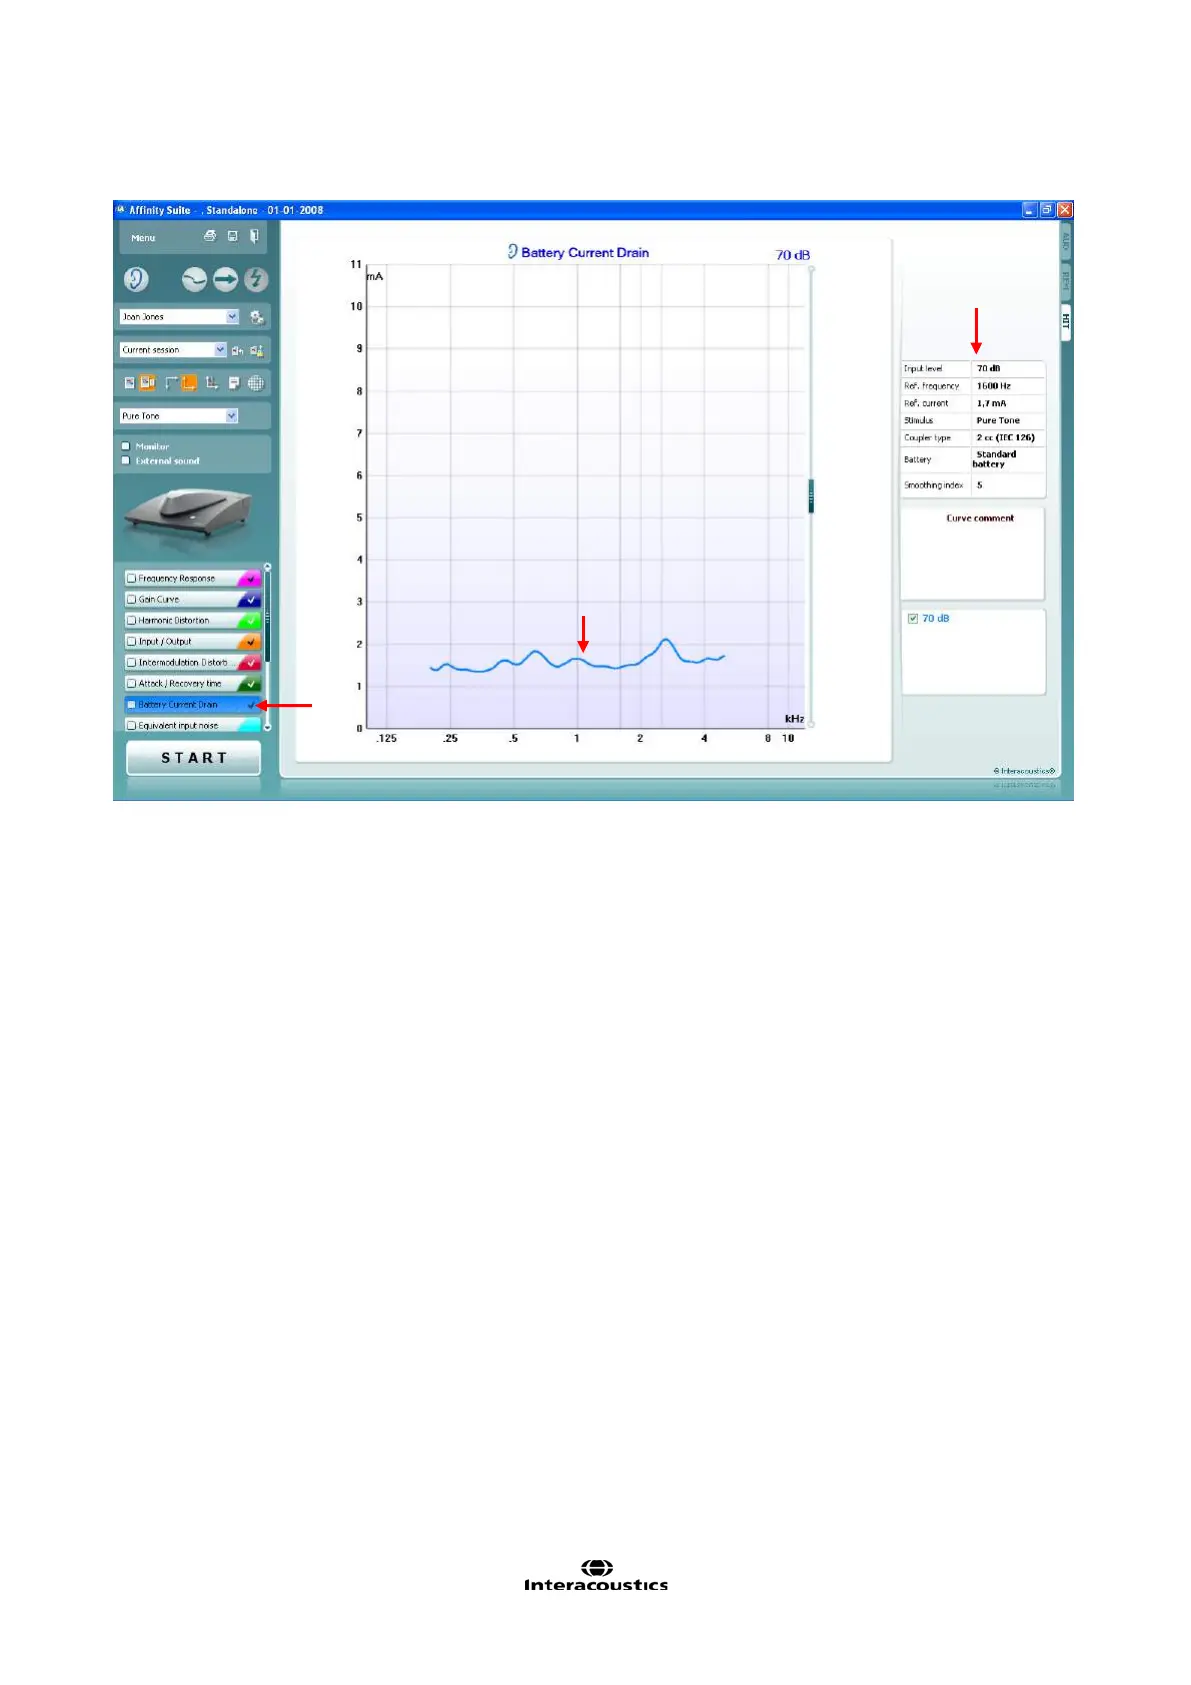Click the Stimulus value Pure Tone
The image size is (1191, 1685).
point(998,420)
